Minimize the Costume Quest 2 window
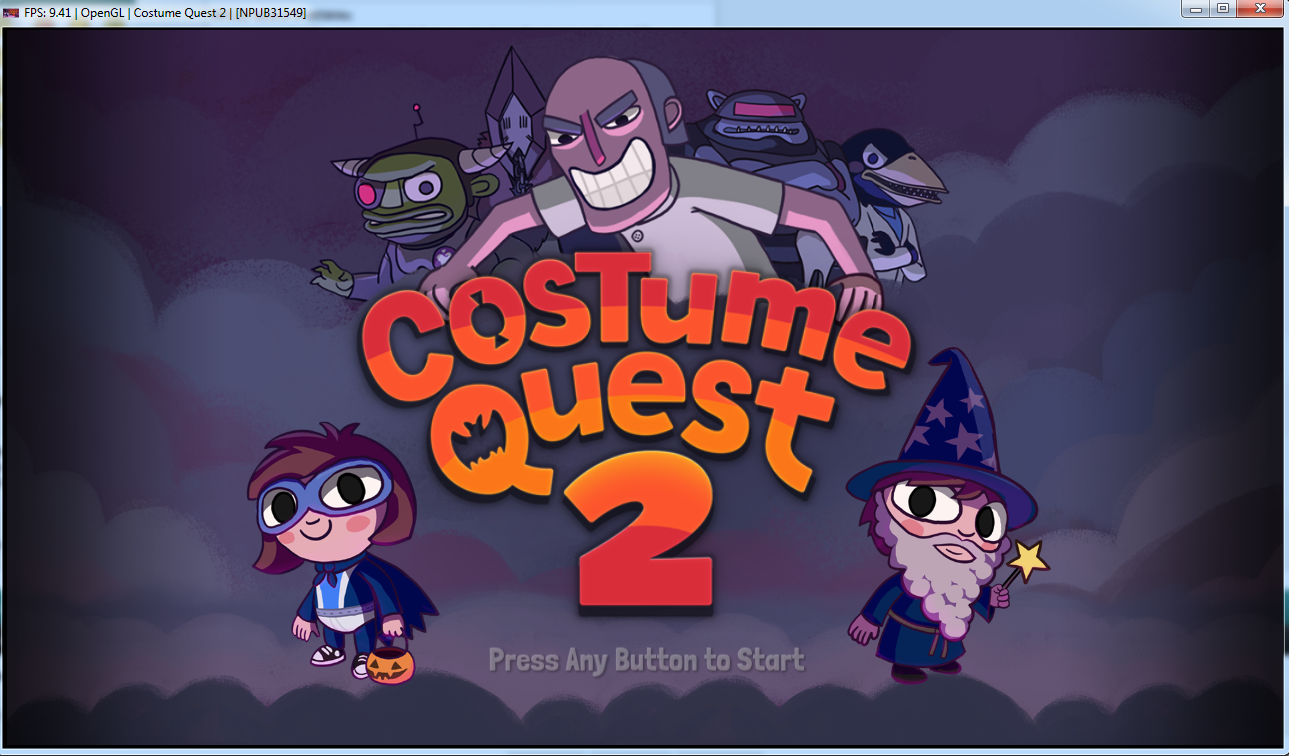The width and height of the screenshot is (1289, 756). [x=1196, y=9]
